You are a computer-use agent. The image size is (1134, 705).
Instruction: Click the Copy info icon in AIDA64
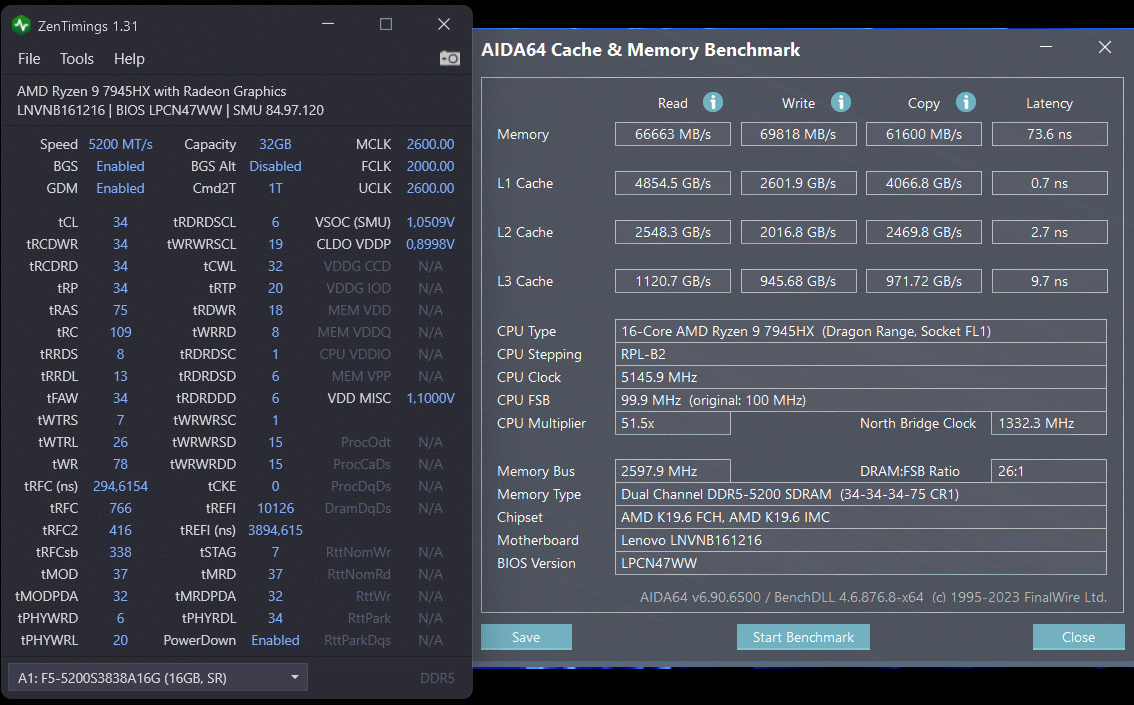click(x=965, y=103)
